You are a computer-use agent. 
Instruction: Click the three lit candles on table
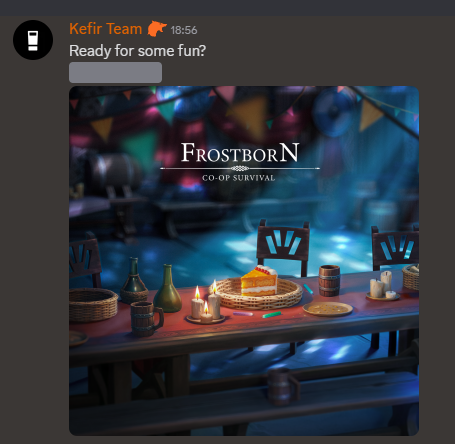pyautogui.click(x=205, y=304)
